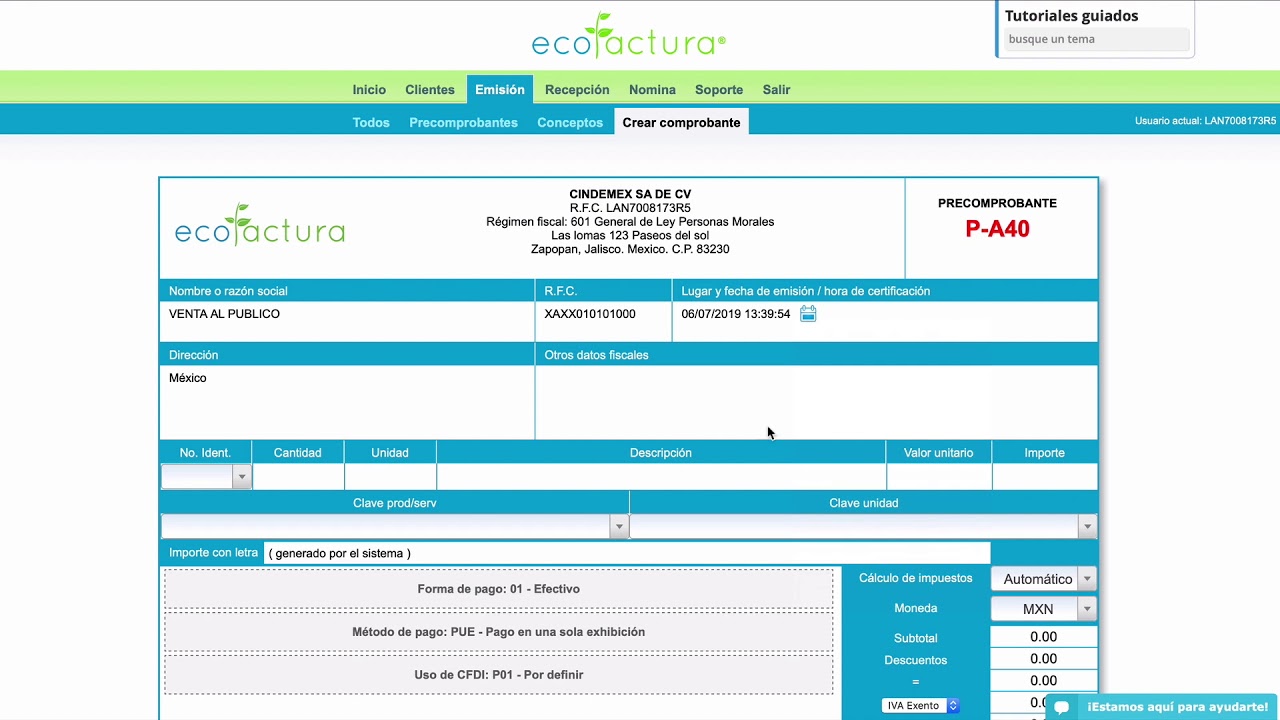Click Forma de pago: 01 - Efectivo

click(498, 589)
